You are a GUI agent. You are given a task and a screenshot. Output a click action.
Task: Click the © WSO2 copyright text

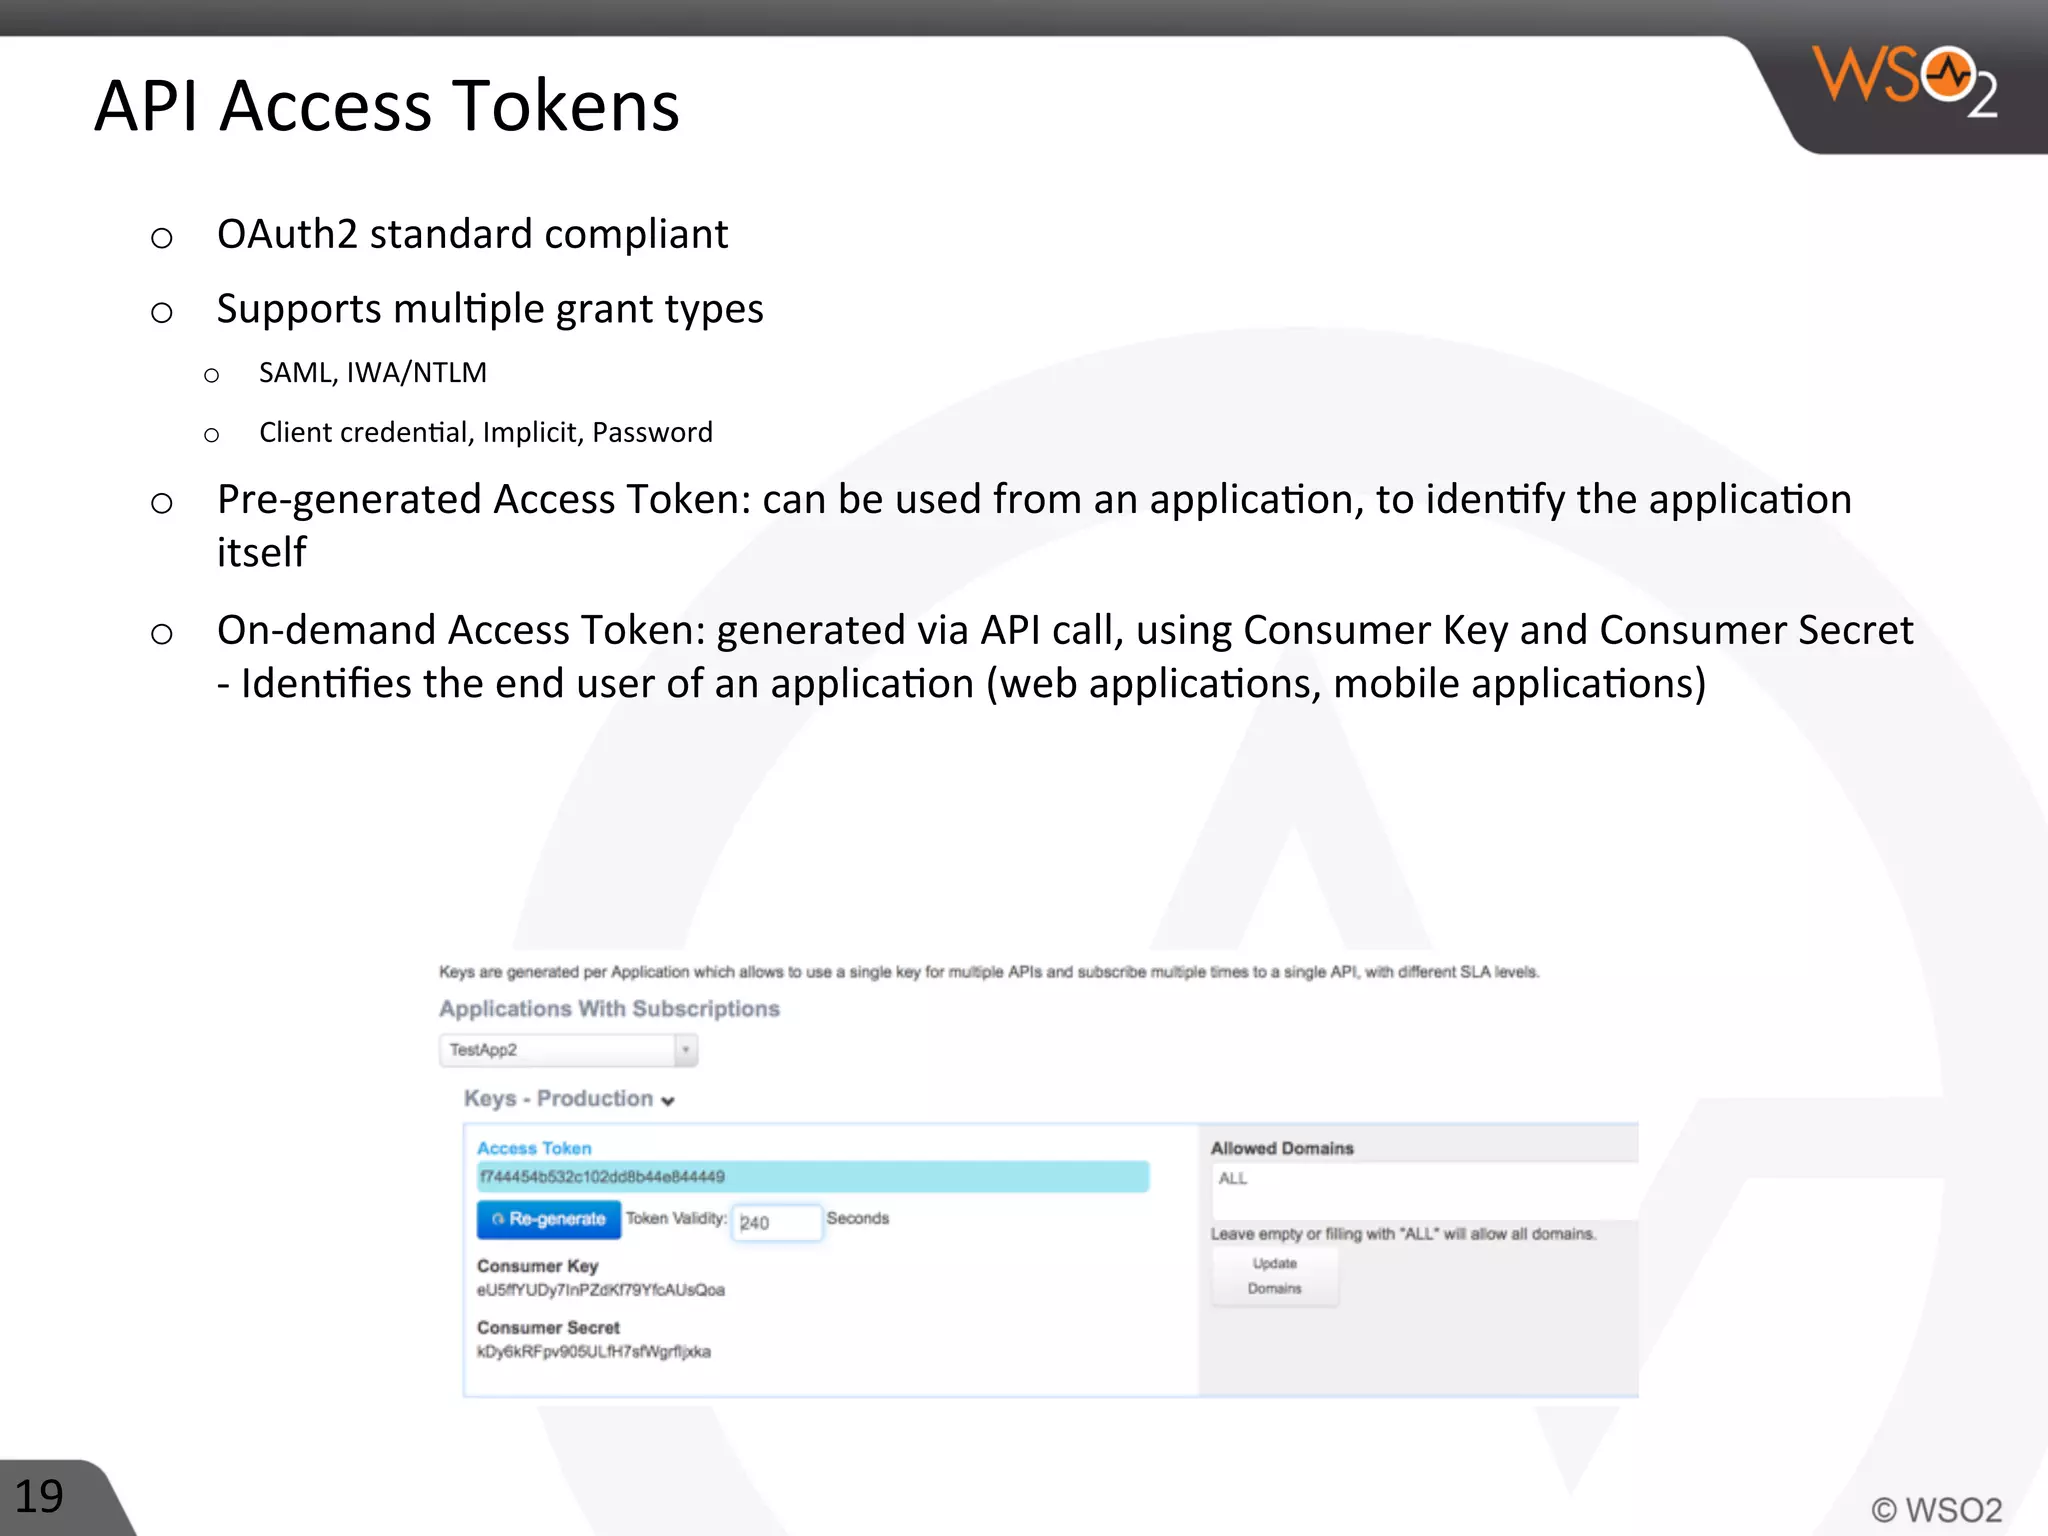click(x=1937, y=1509)
